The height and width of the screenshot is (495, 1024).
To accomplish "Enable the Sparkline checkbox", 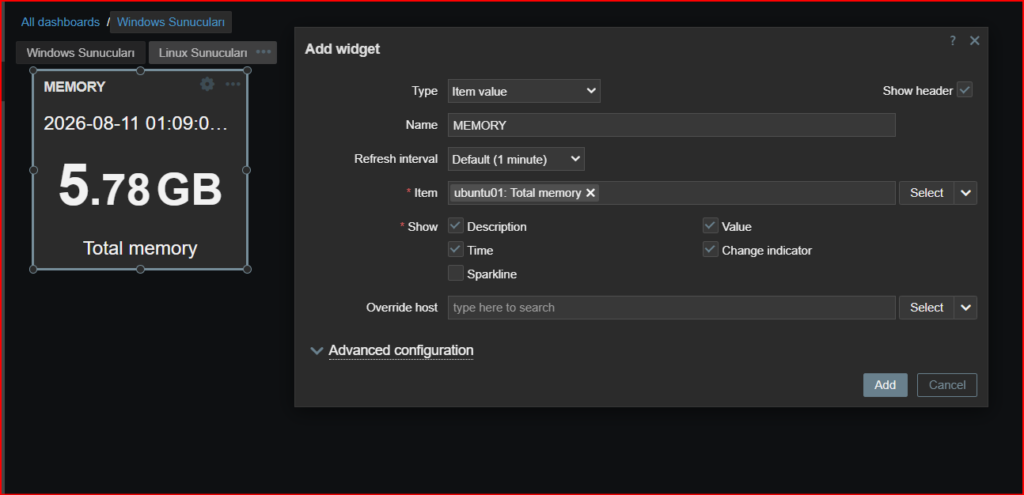I will [x=456, y=274].
